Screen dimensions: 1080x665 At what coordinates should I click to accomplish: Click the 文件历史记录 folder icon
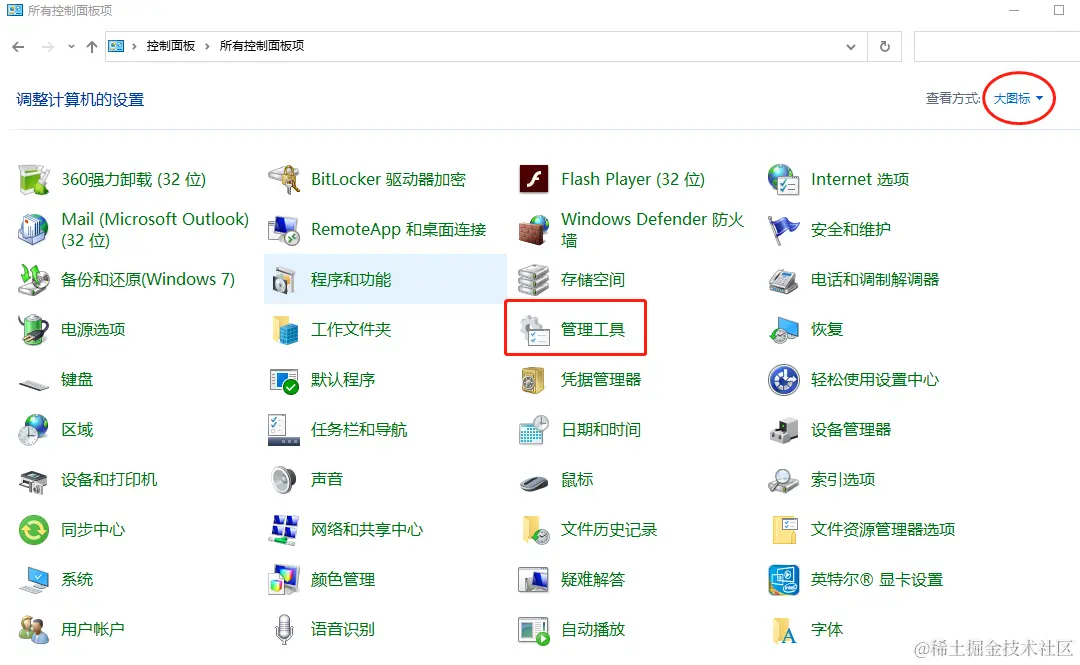[x=536, y=530]
